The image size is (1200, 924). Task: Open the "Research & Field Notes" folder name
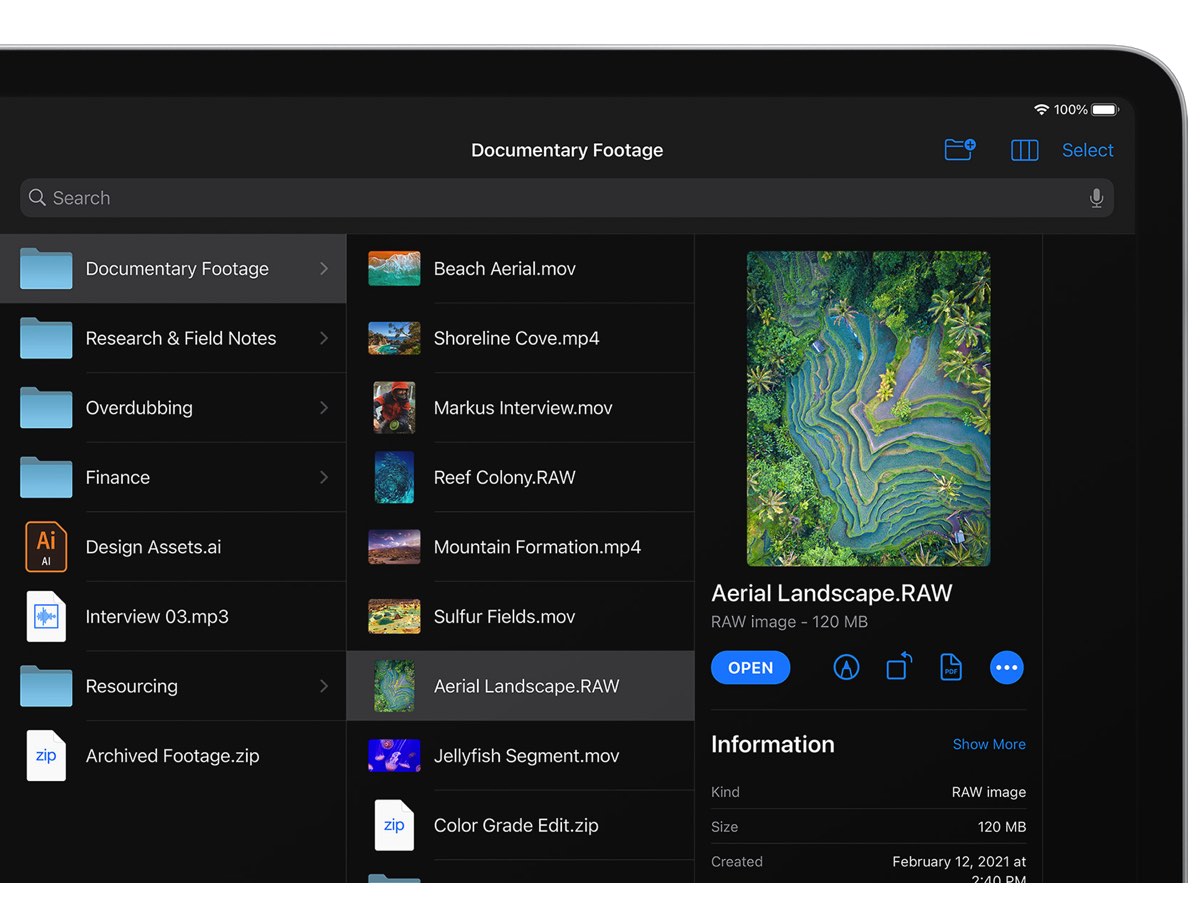(181, 338)
